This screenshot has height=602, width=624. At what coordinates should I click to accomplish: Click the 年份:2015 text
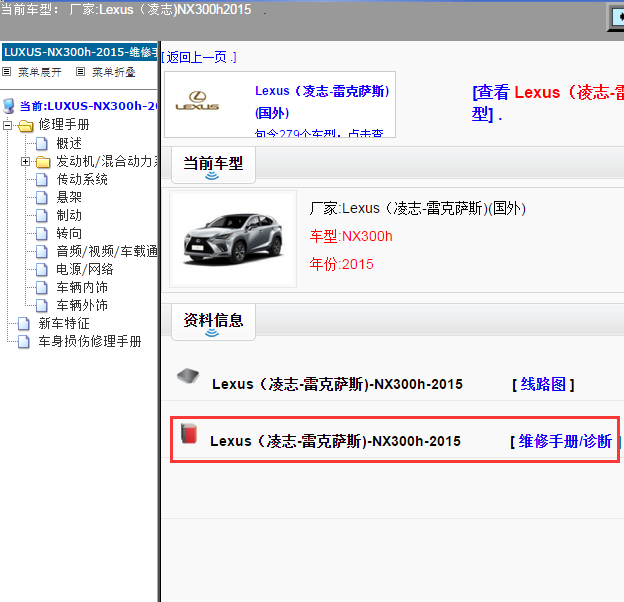click(x=341, y=264)
